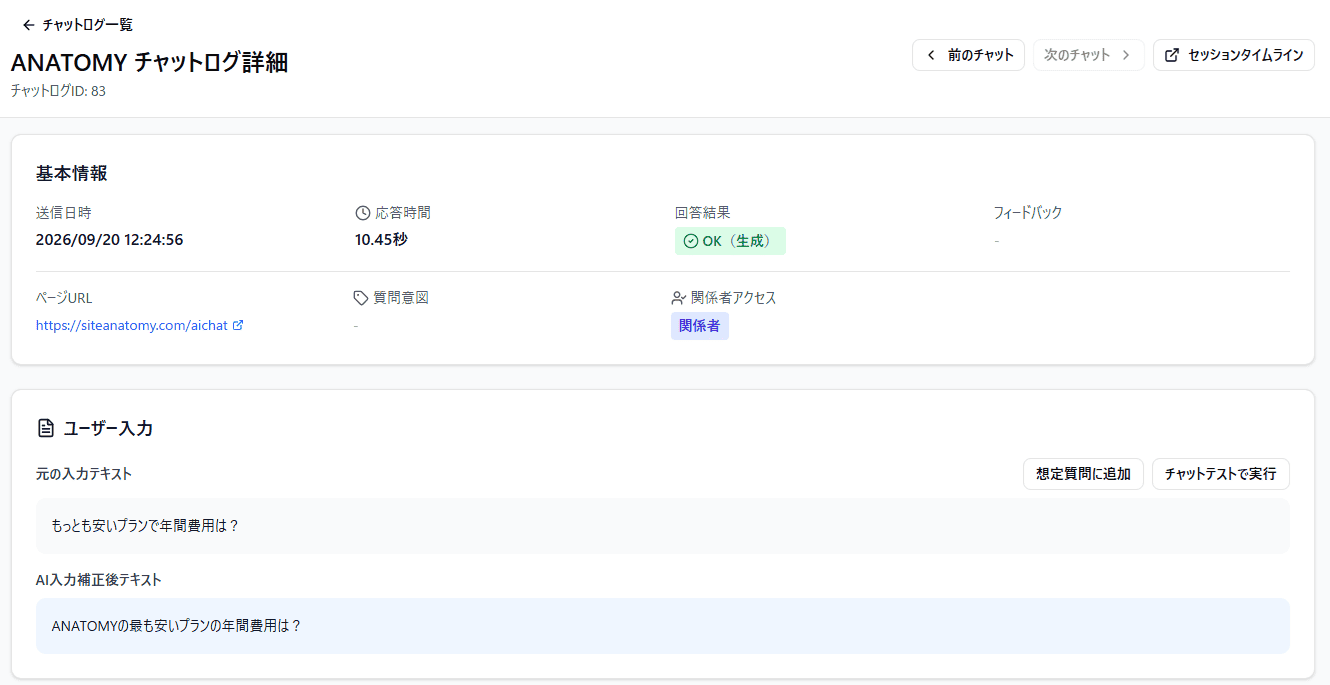
Task: Click the back arrow icon beside チャットログ一覧
Action: coord(28,25)
